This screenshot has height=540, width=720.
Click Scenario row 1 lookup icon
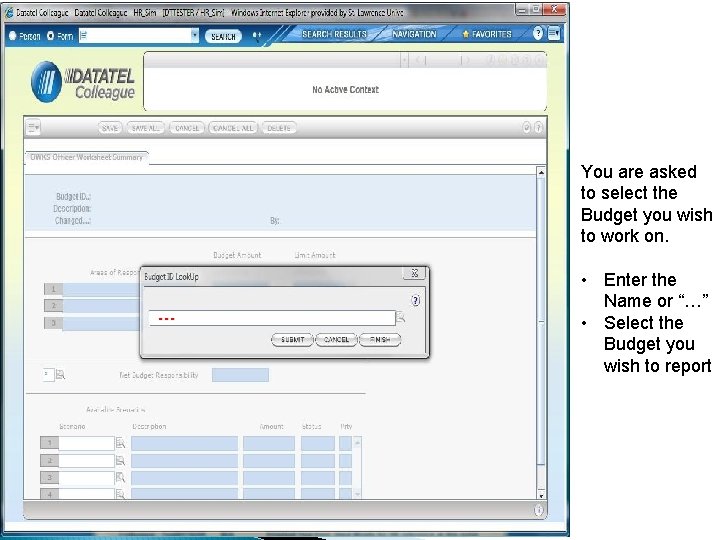[x=120, y=443]
